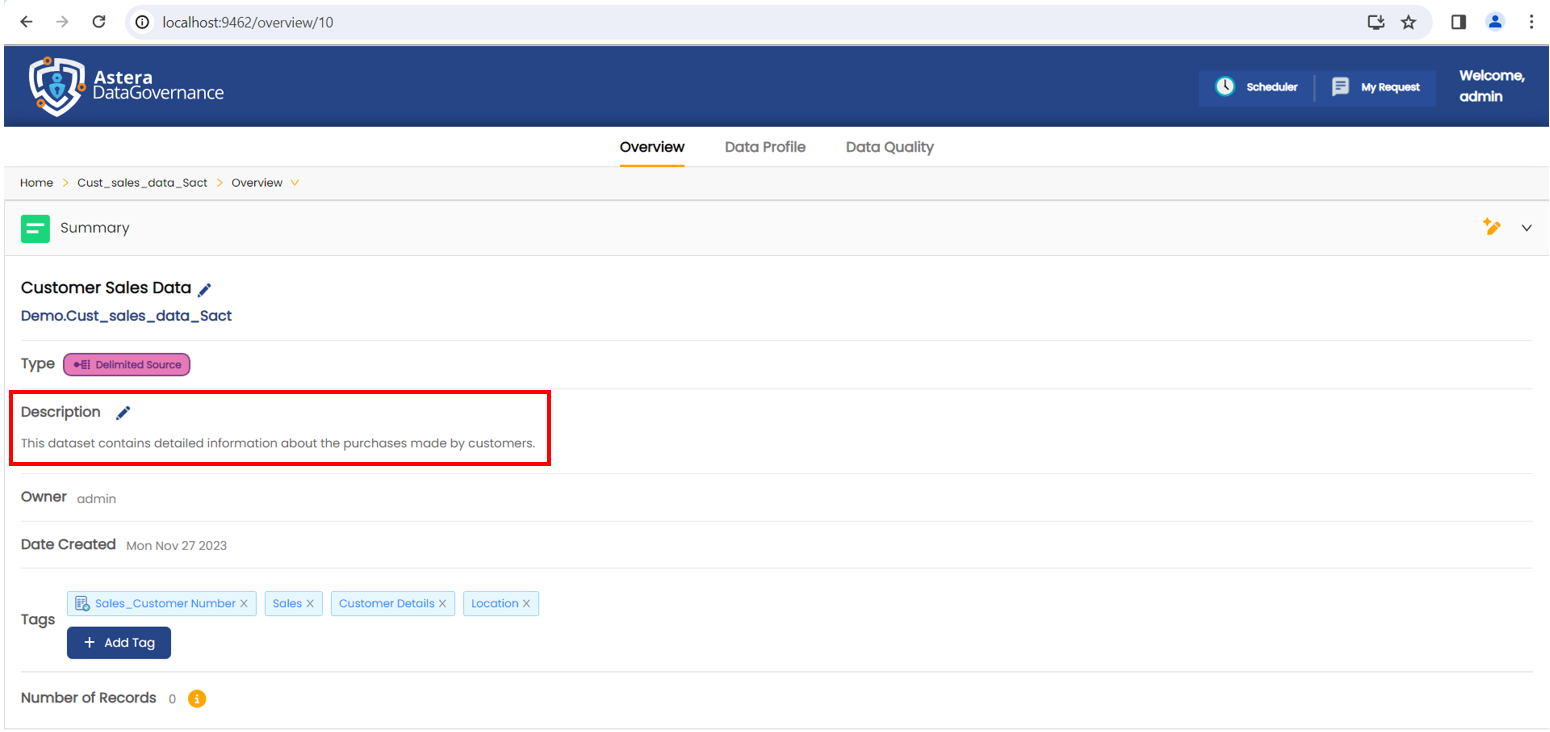Remove the Customer Details tag
Image resolution: width=1550 pixels, height=732 pixels.
point(442,604)
